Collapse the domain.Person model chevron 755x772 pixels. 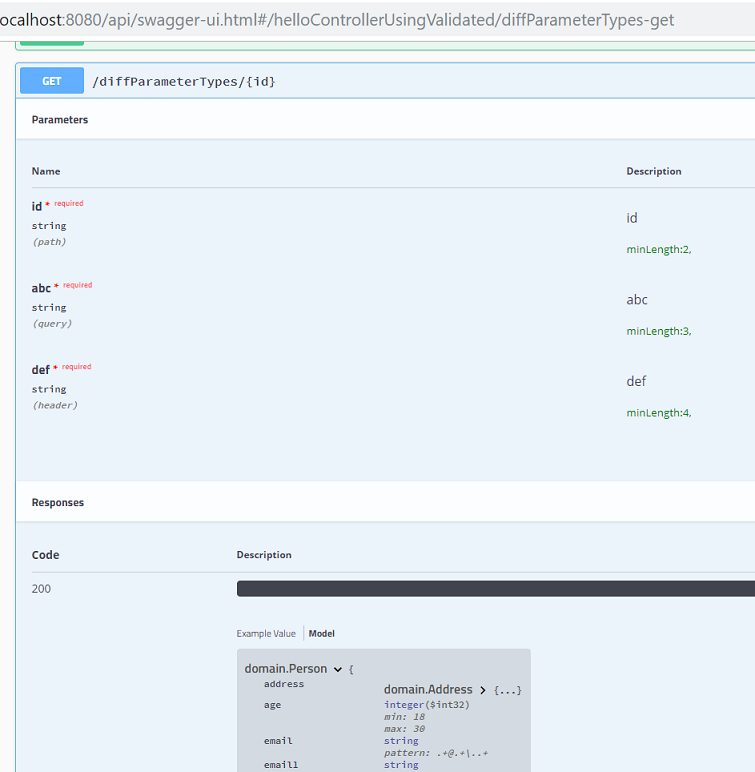338,669
